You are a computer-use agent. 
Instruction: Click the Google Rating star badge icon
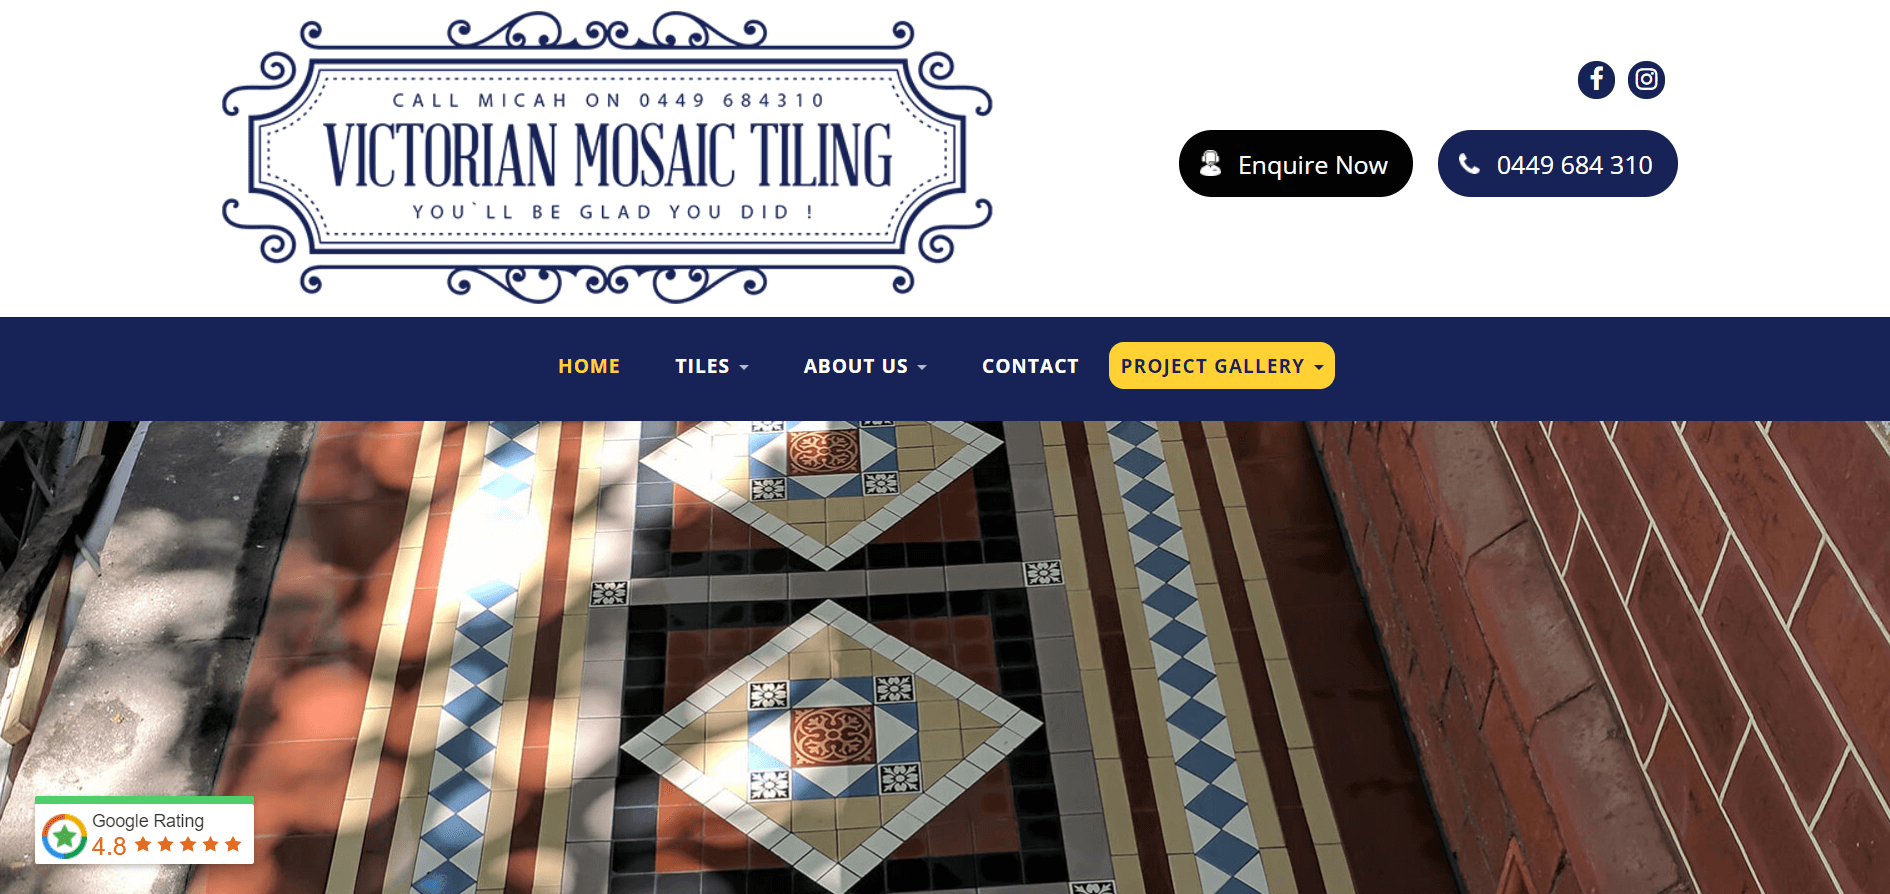(x=64, y=836)
